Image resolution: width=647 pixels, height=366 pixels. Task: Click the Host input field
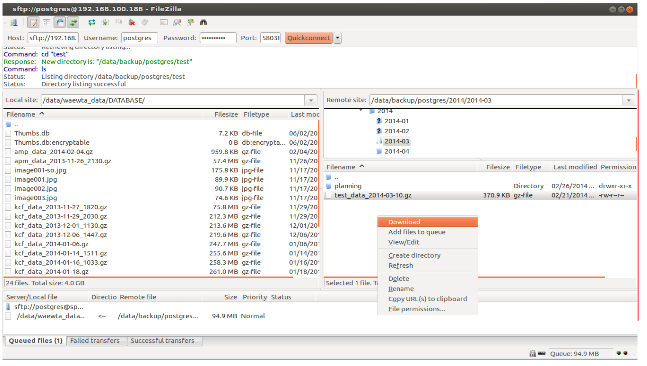pyautogui.click(x=53, y=38)
